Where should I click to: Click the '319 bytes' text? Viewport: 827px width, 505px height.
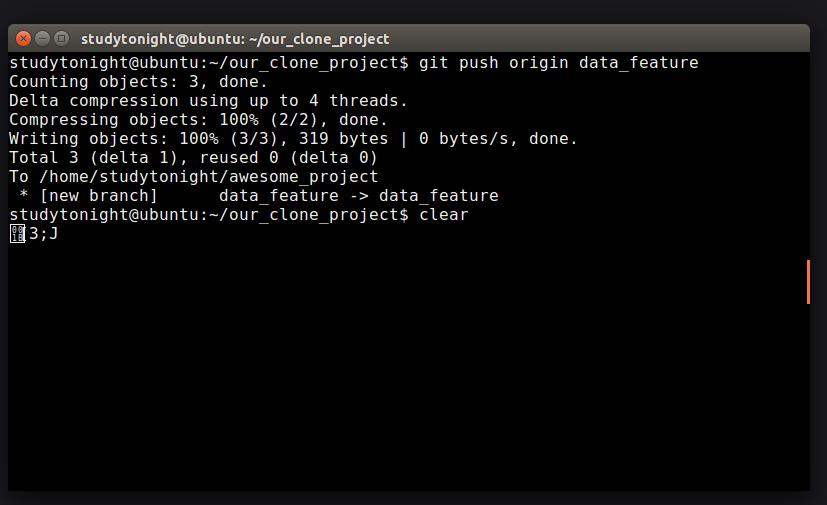(x=343, y=139)
